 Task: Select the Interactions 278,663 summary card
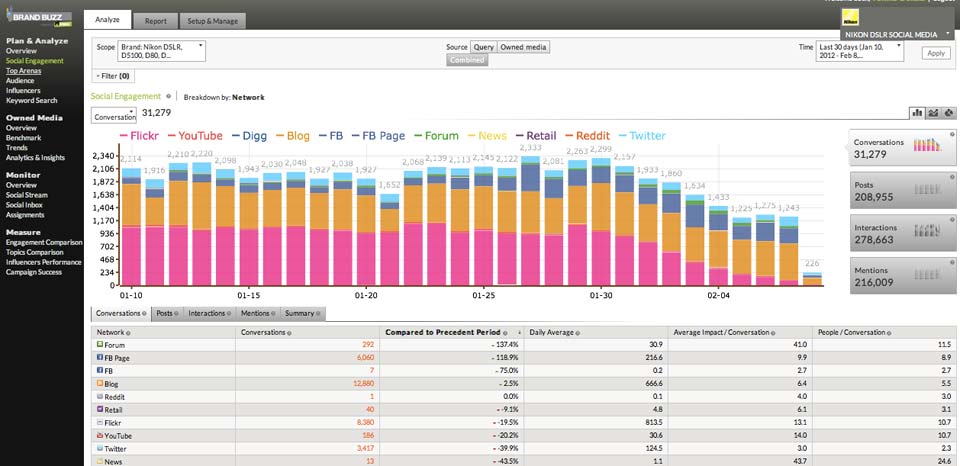(903, 233)
